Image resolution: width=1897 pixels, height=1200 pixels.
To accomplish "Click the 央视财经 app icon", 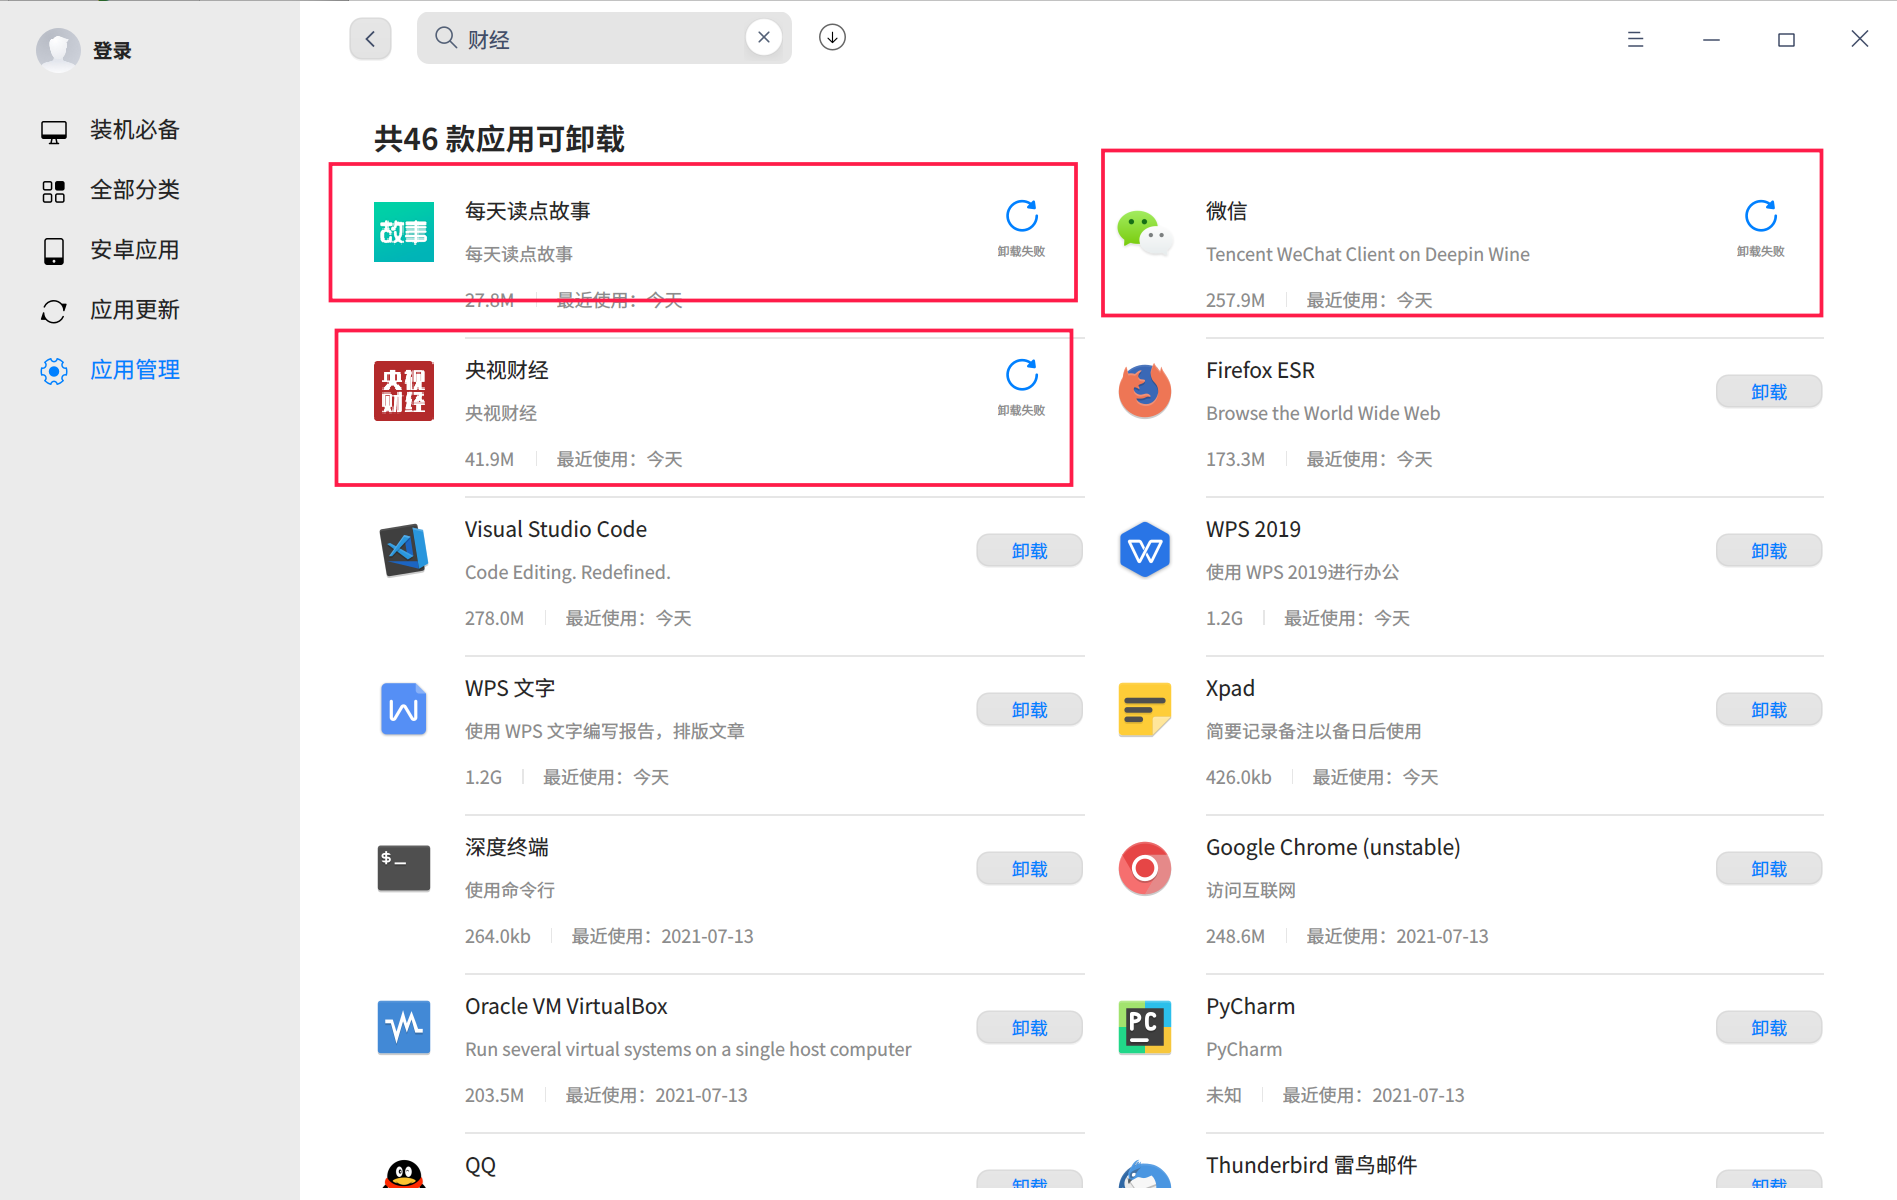I will pyautogui.click(x=404, y=391).
